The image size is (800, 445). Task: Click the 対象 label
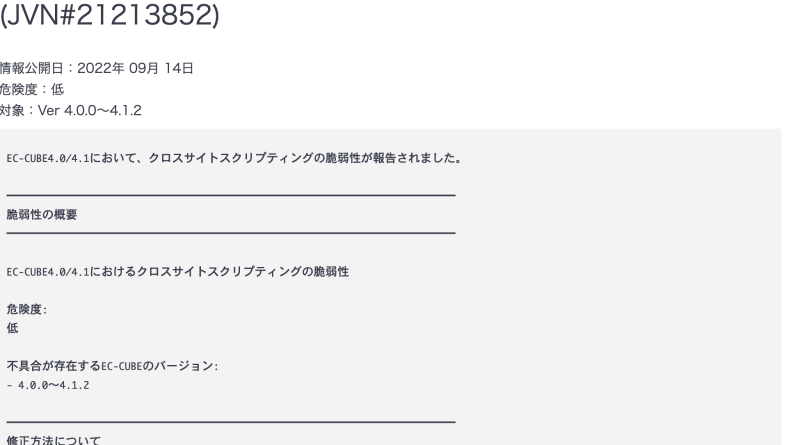pyautogui.click(x=12, y=110)
